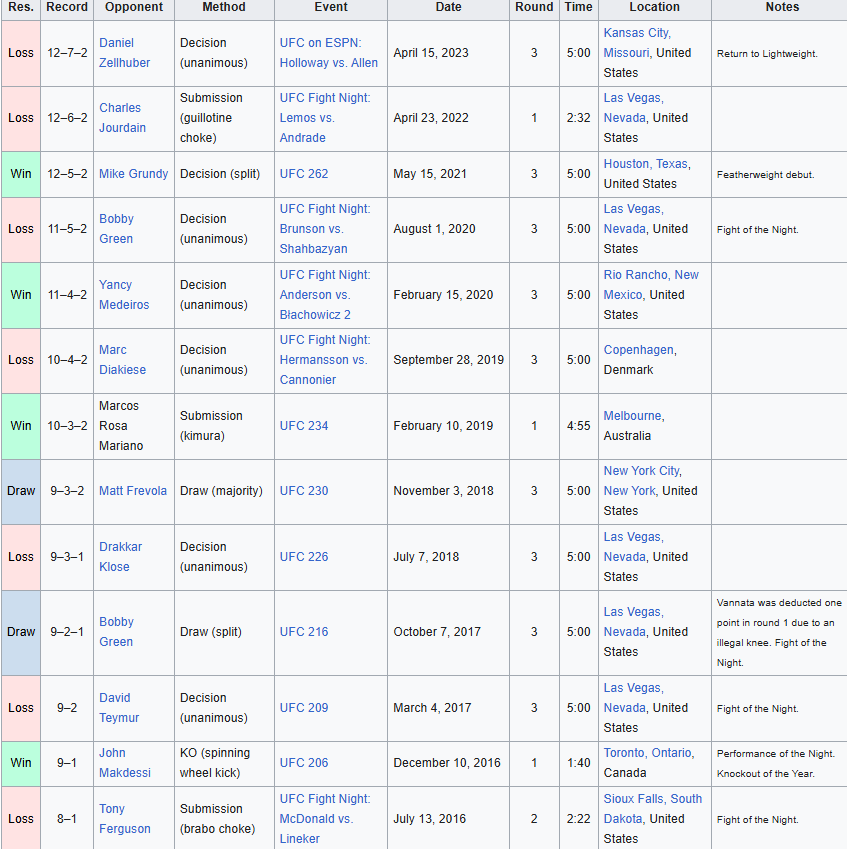Open UFC Fight Night: Hermansson vs. Cannonier event
Viewport: 847px width, 849px height.
click(x=325, y=360)
